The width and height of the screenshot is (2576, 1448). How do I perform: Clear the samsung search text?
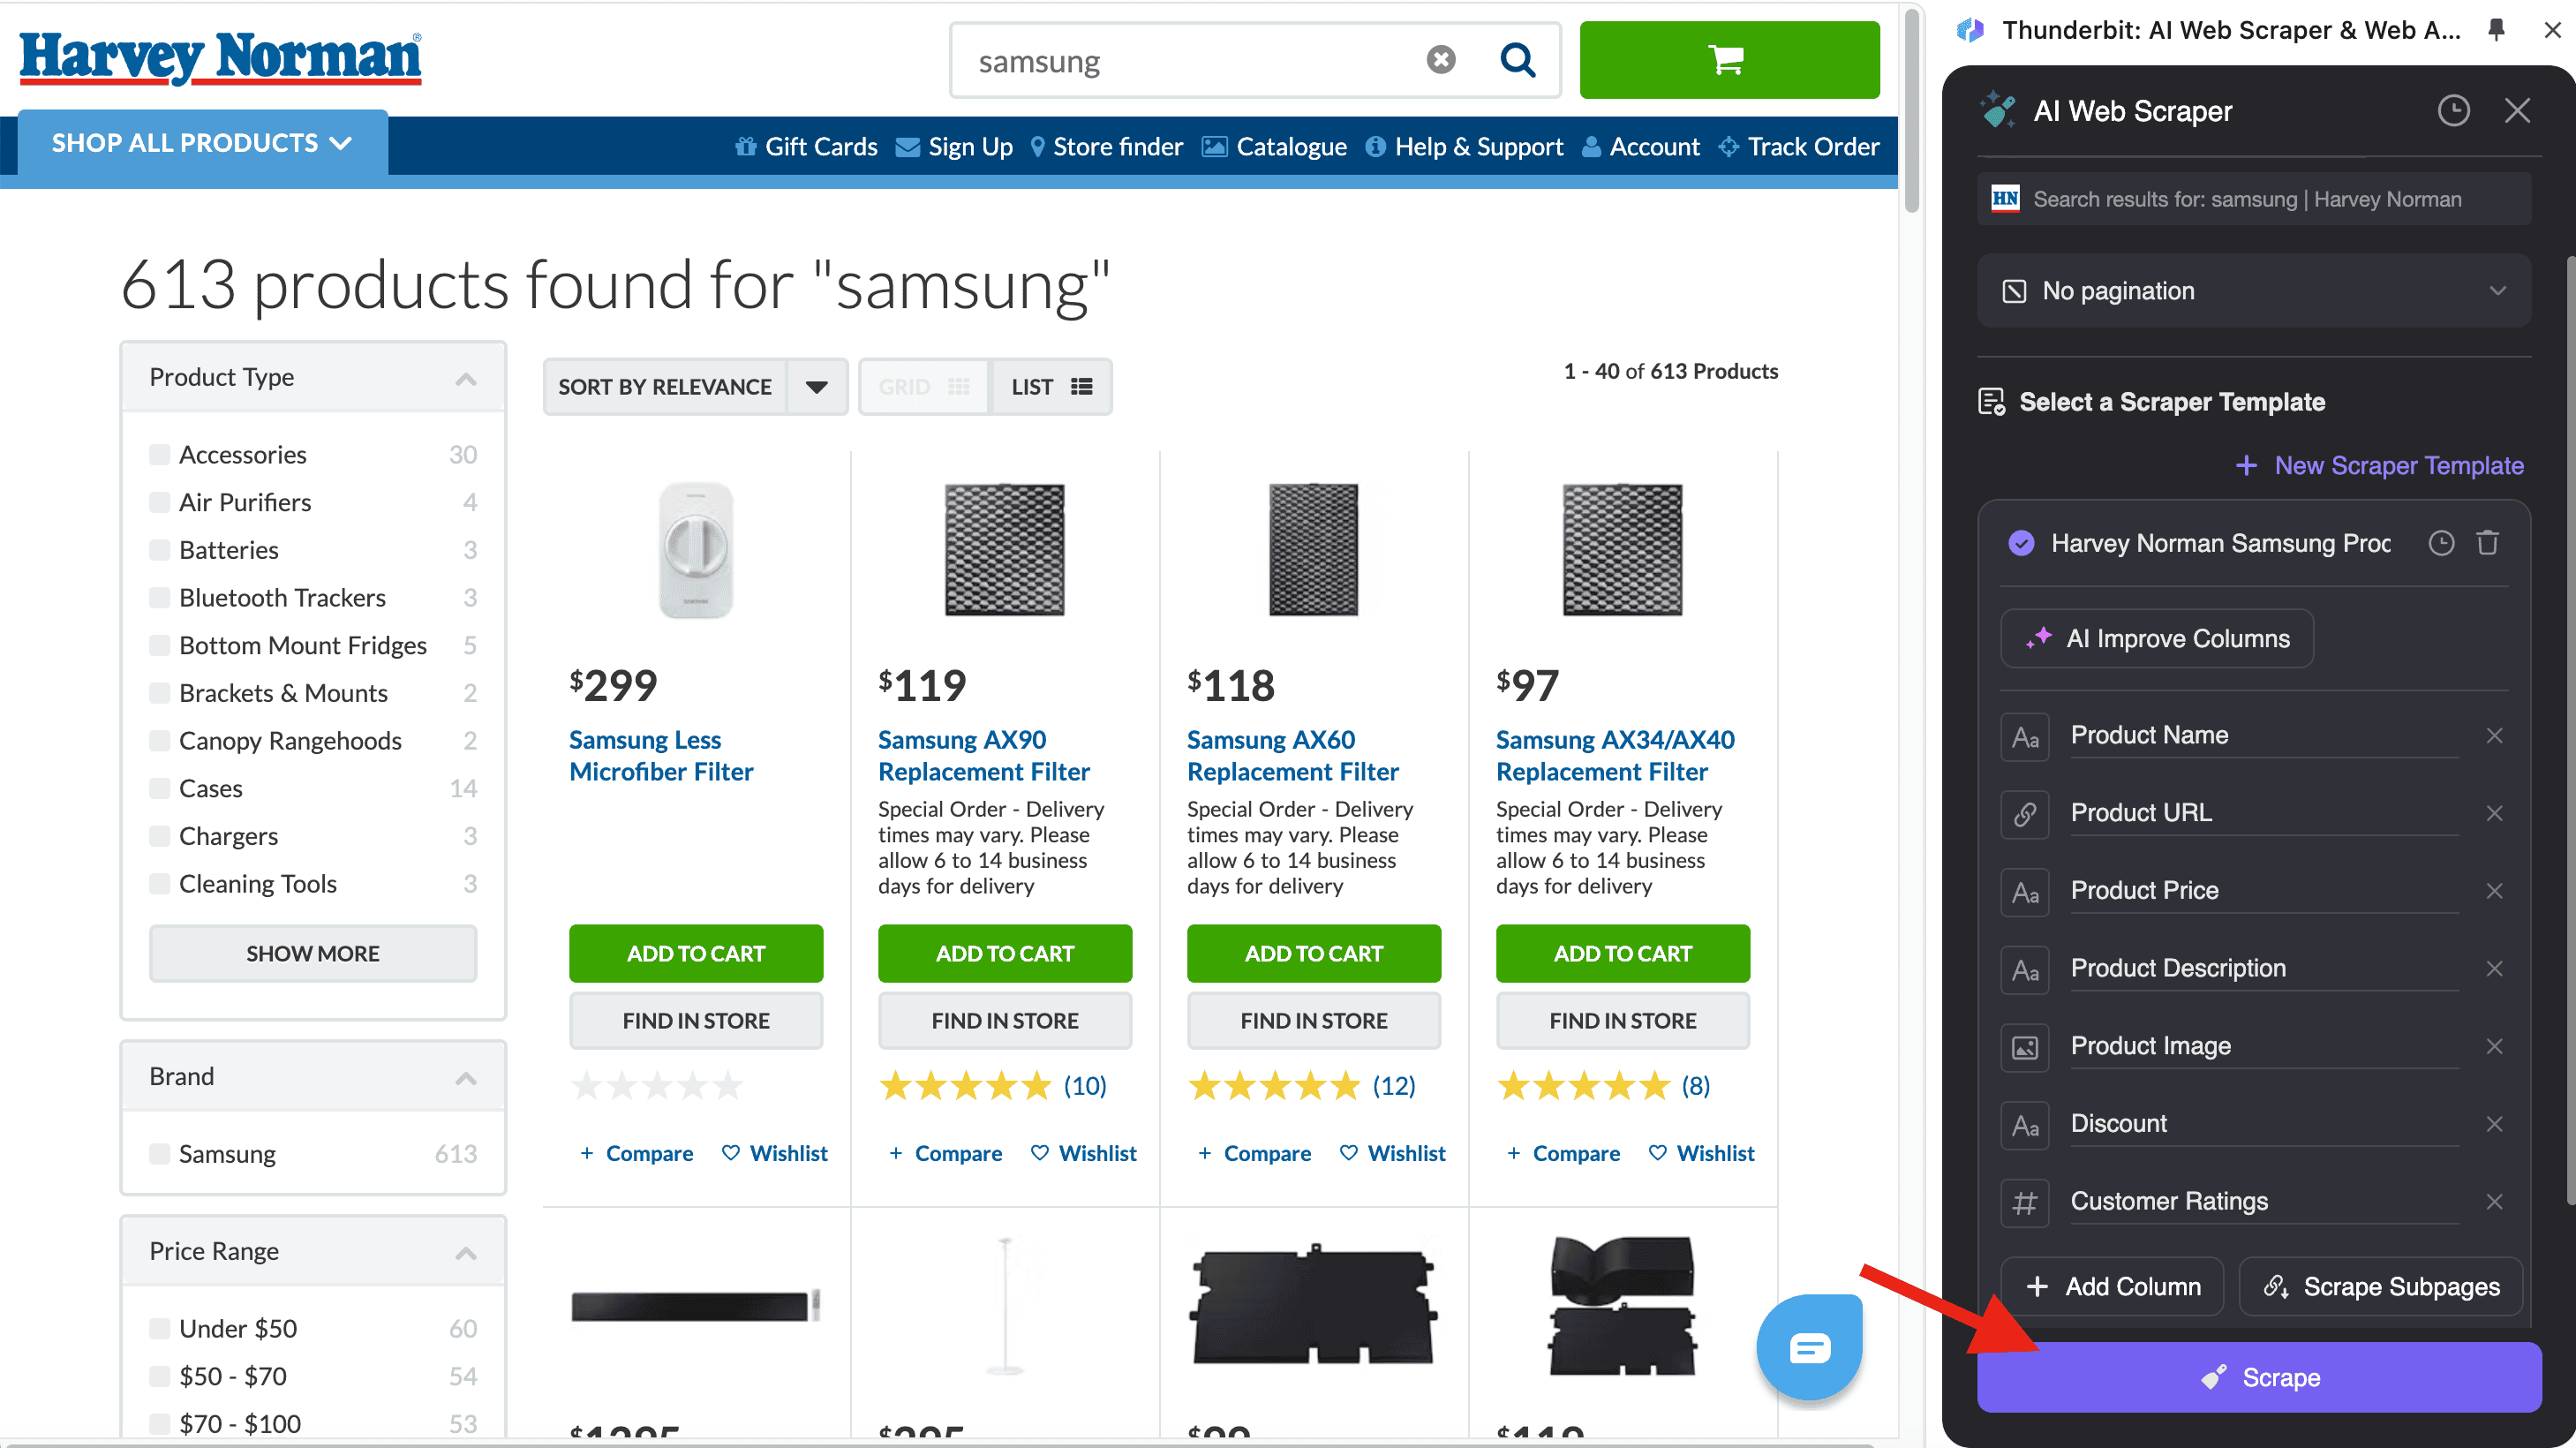[1440, 60]
